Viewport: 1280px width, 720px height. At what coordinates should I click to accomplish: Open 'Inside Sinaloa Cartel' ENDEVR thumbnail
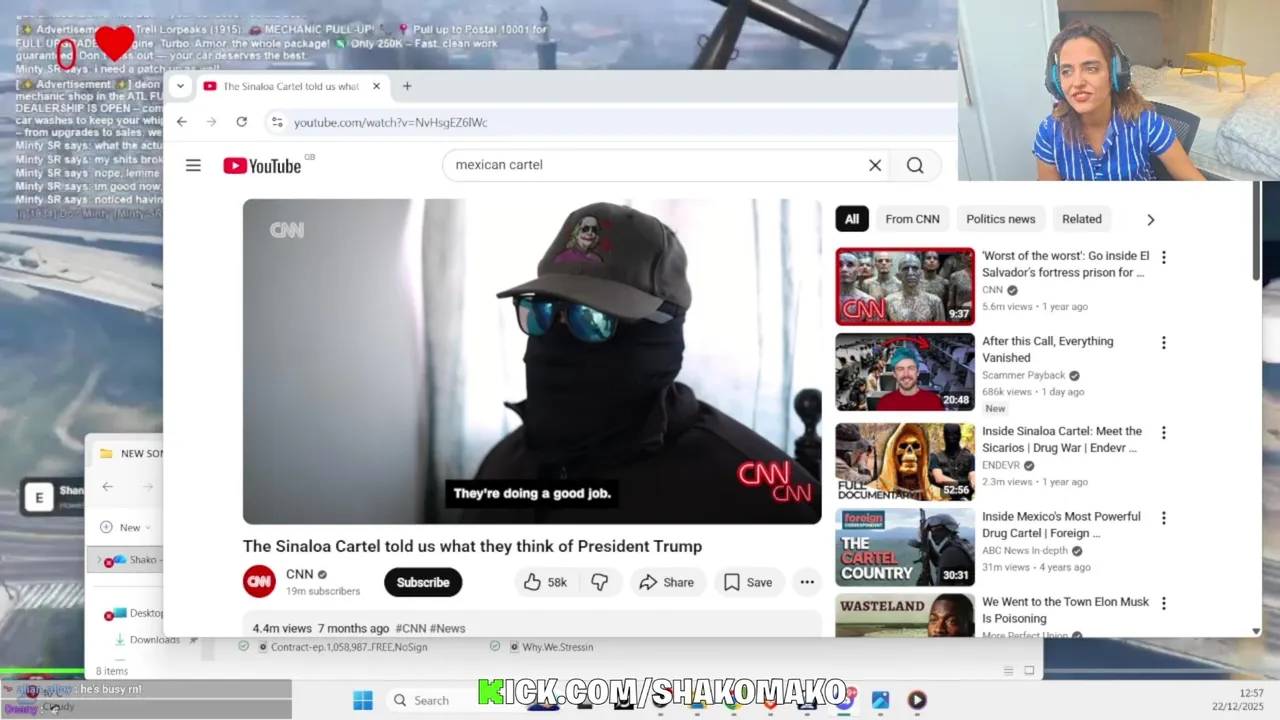(x=905, y=461)
